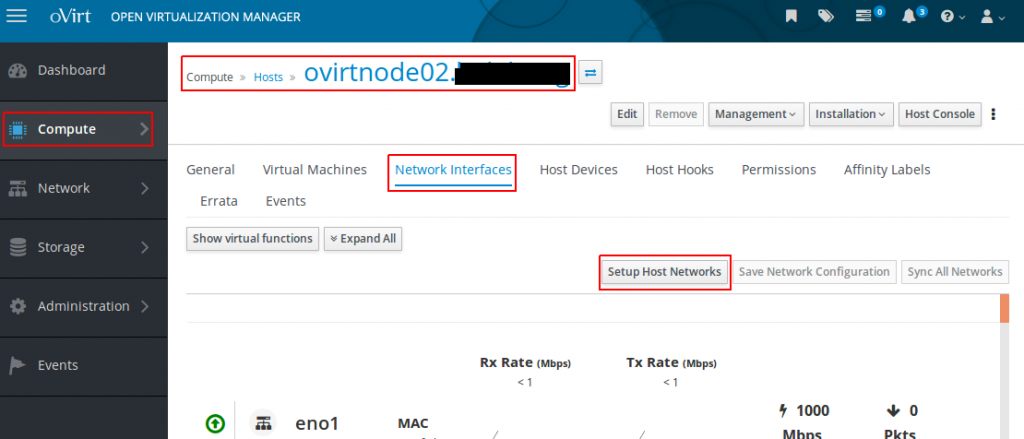1024x439 pixels.
Task: Expand the Compute sidebar submenu
Action: pyautogui.click(x=144, y=129)
